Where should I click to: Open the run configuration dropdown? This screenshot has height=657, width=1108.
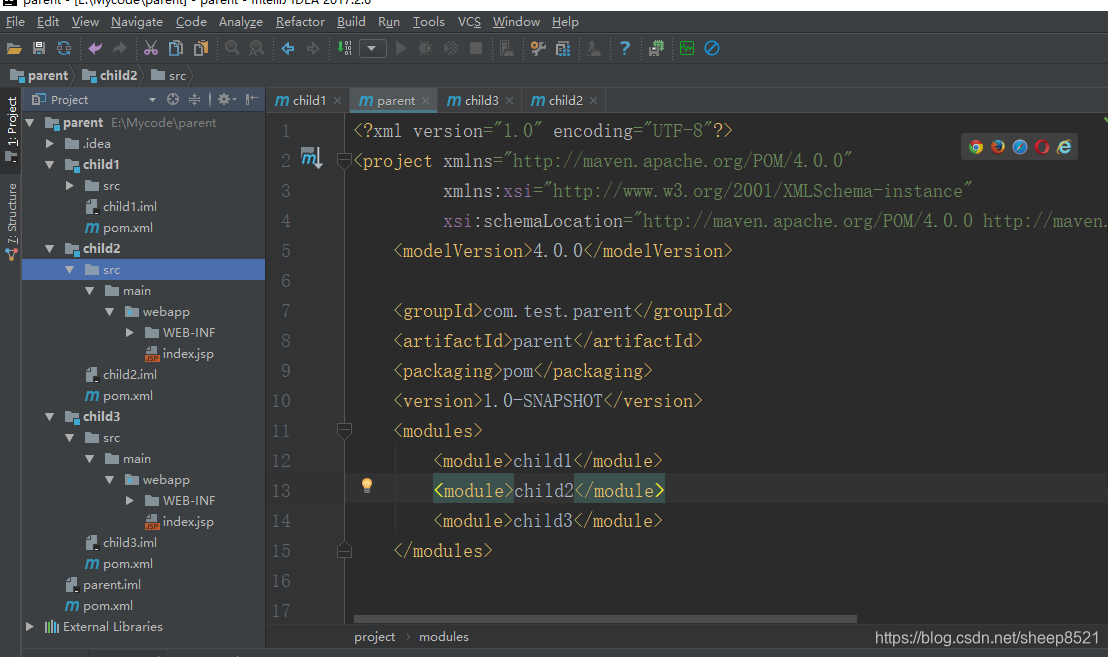pyautogui.click(x=372, y=49)
